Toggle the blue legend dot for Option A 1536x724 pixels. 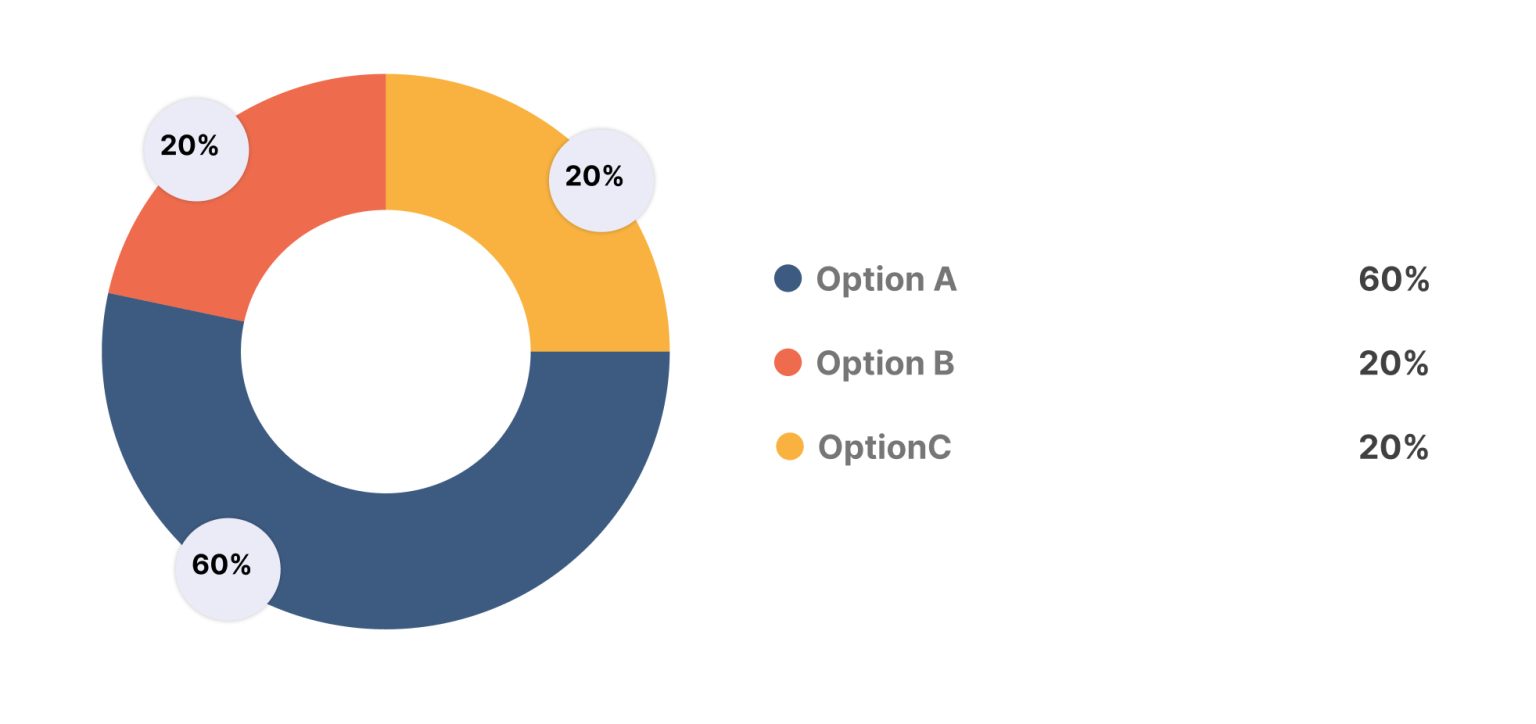(x=788, y=278)
